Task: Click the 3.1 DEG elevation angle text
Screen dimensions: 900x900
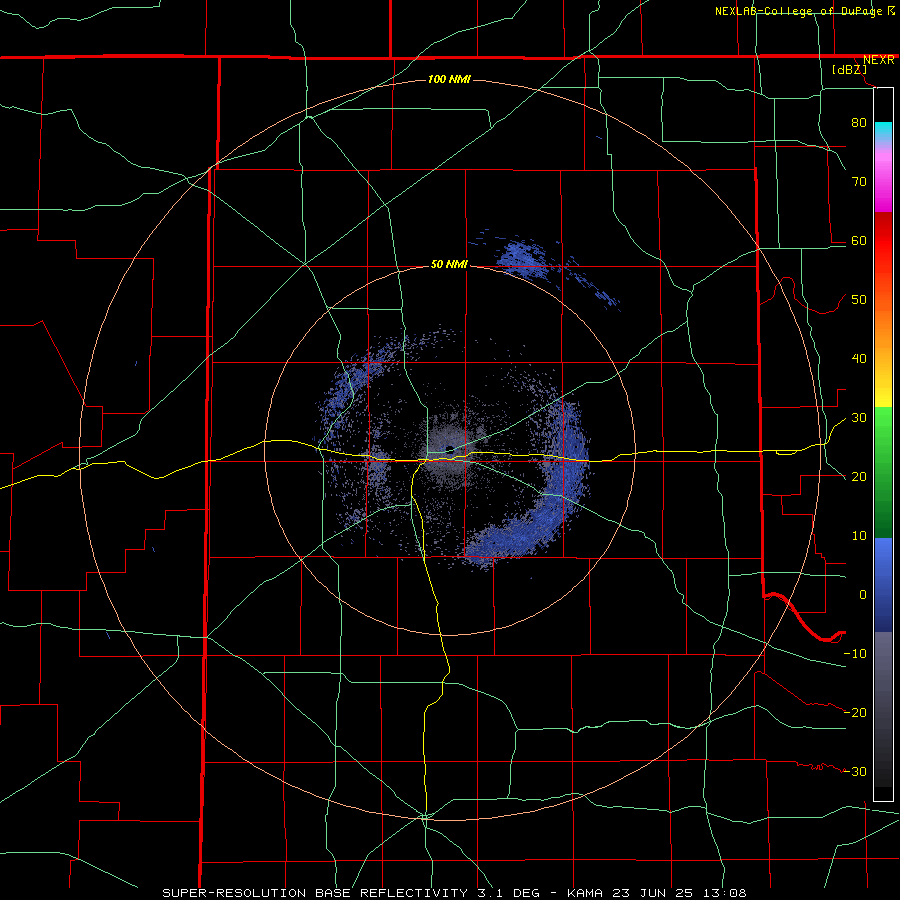Action: click(507, 893)
